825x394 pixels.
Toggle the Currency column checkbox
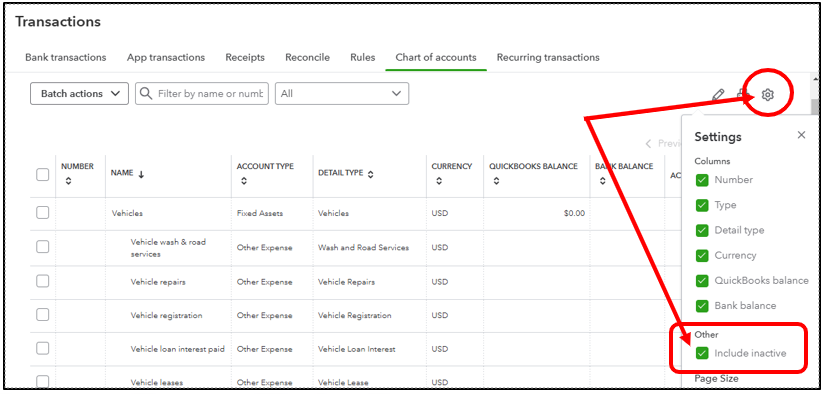tap(702, 256)
